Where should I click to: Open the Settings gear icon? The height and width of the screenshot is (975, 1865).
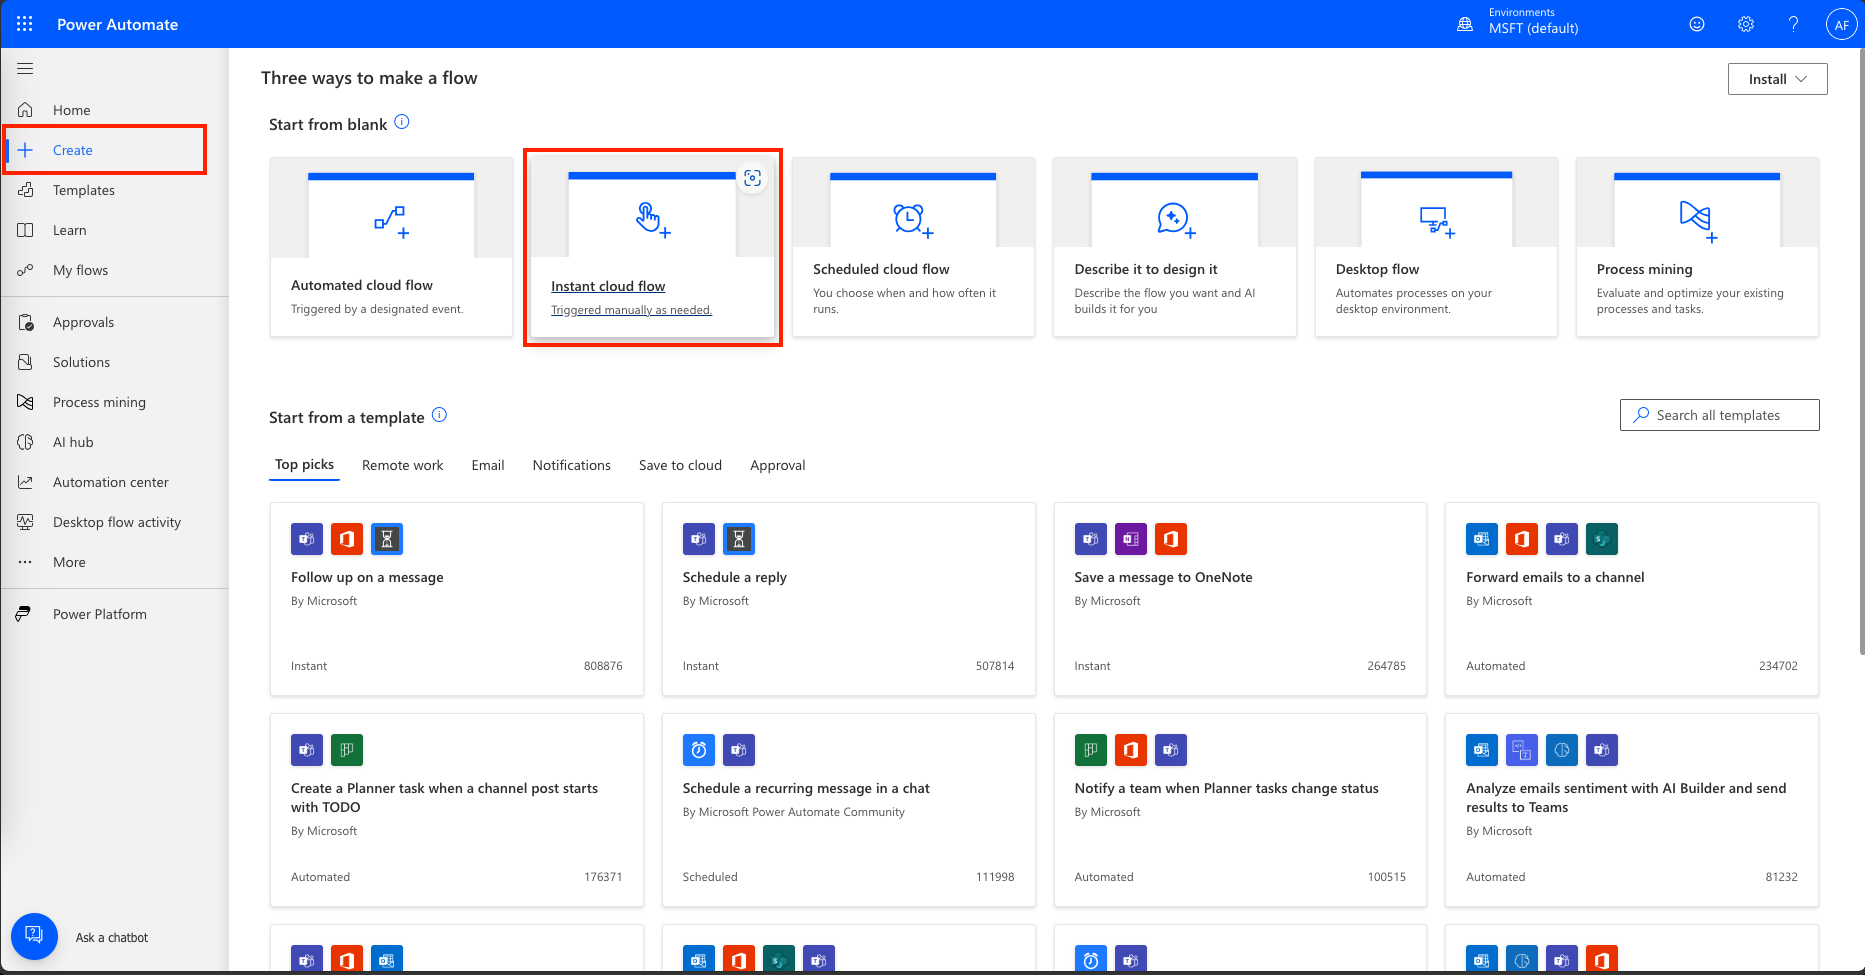click(1745, 24)
